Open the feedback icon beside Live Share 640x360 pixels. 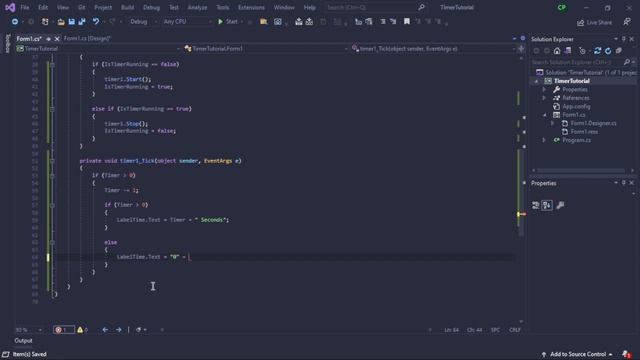627,22
